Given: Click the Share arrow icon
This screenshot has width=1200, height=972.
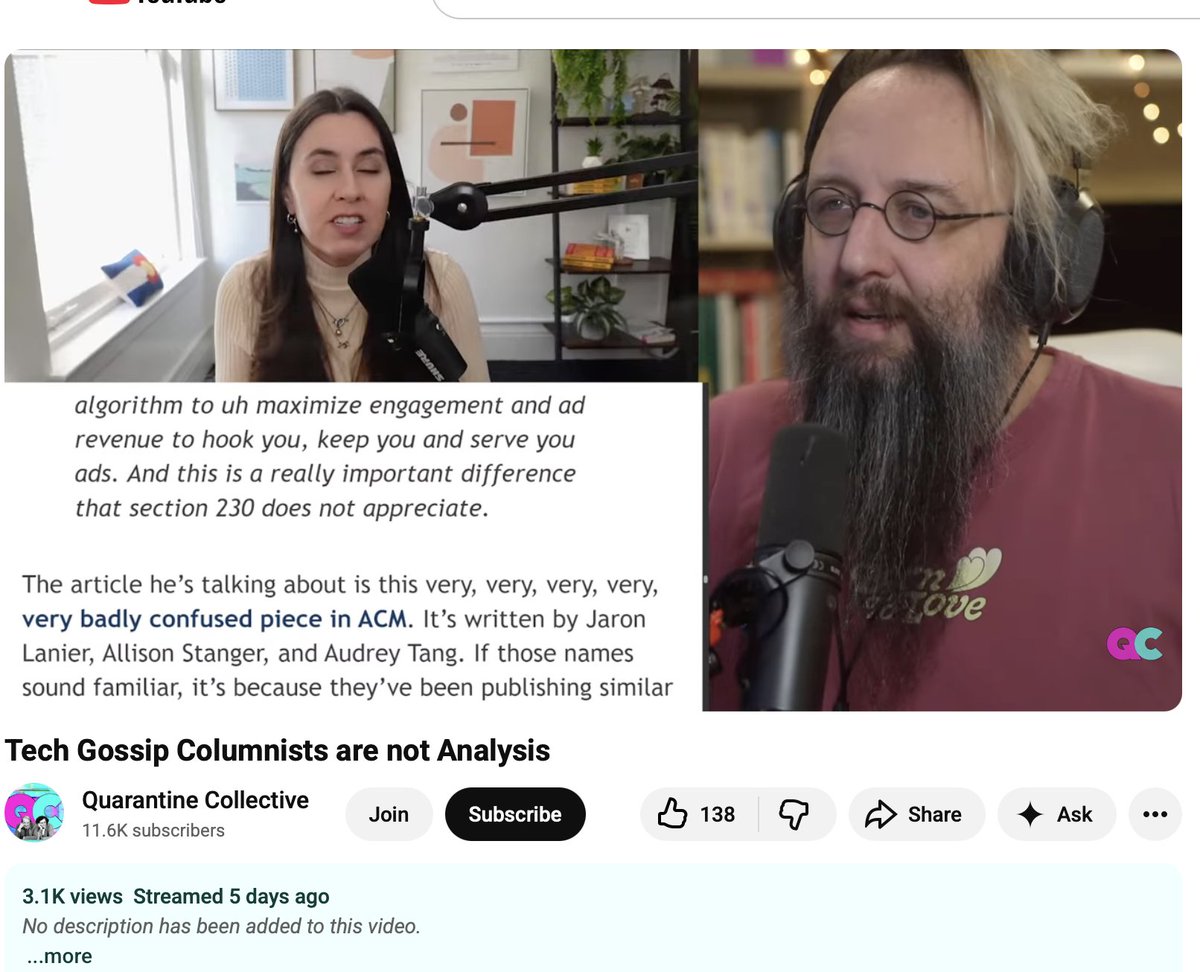Looking at the screenshot, I should coord(880,815).
